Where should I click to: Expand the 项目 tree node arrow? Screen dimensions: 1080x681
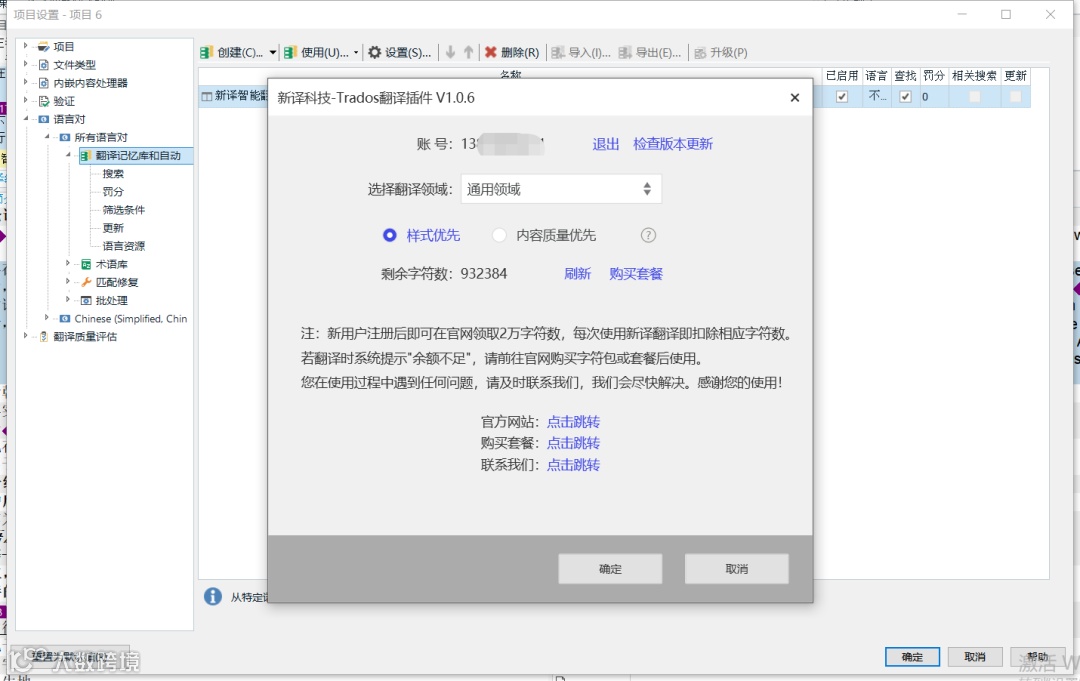click(25, 46)
